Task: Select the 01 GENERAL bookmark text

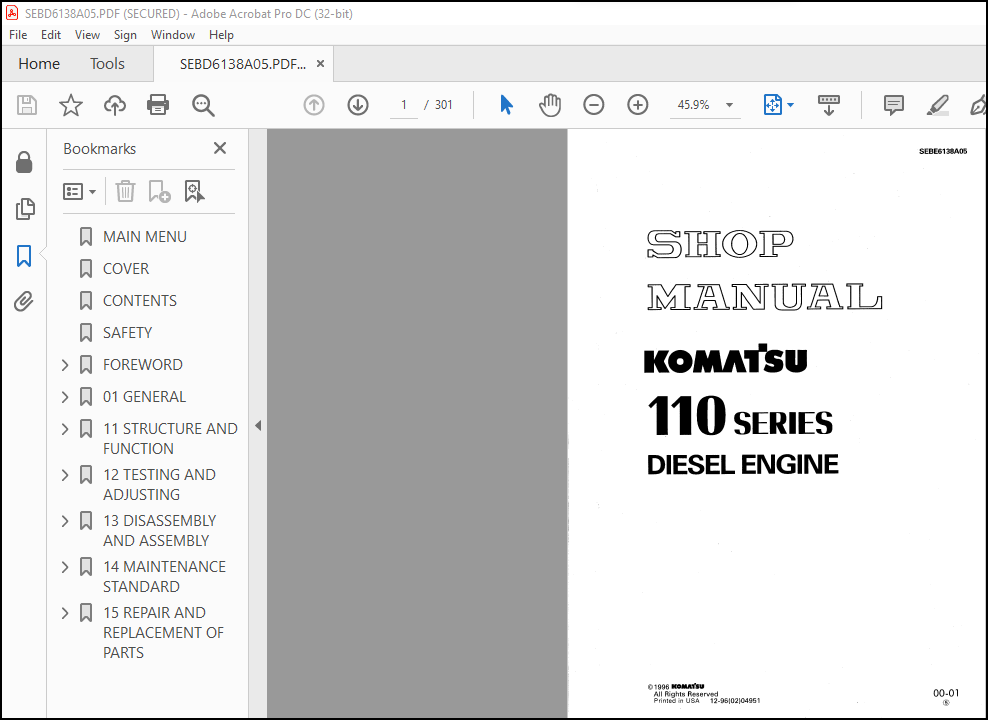Action: [x=144, y=397]
